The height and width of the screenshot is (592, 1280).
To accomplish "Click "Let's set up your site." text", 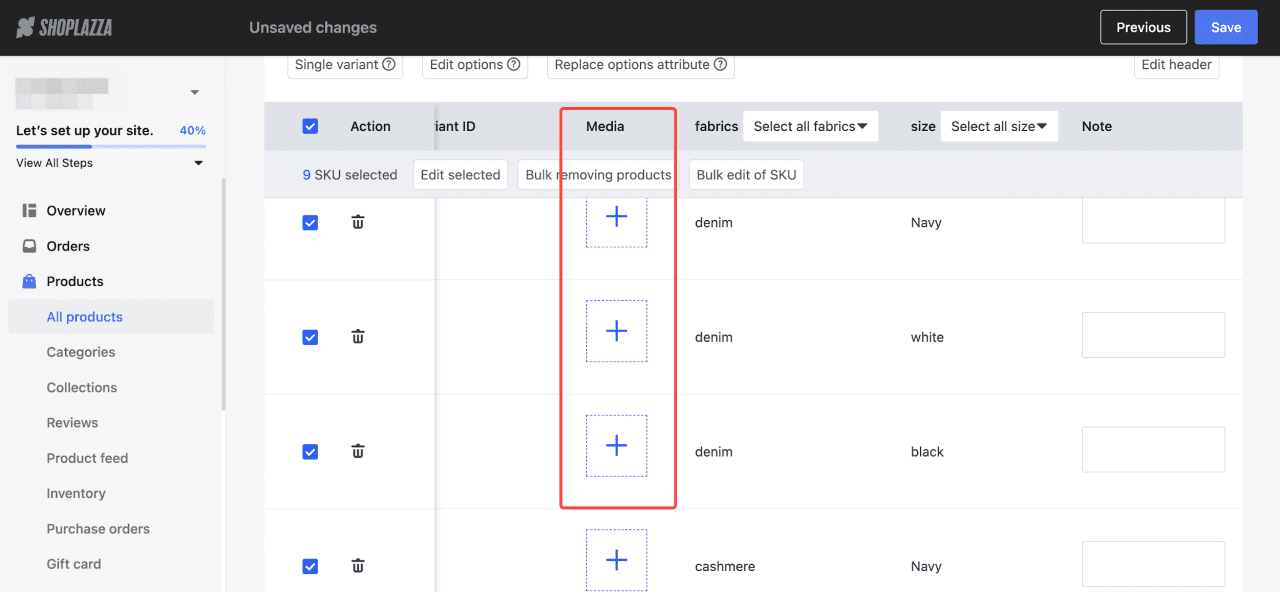I will pos(83,130).
